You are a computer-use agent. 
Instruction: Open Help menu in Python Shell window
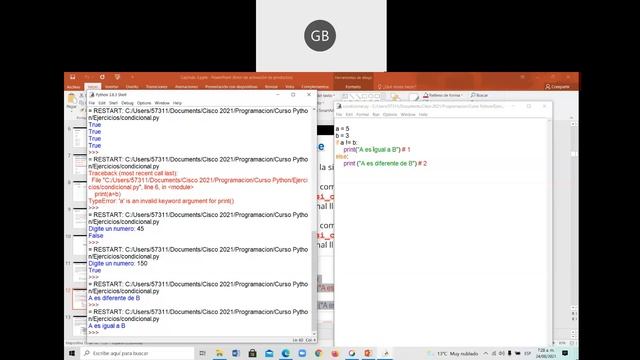pyautogui.click(x=177, y=103)
